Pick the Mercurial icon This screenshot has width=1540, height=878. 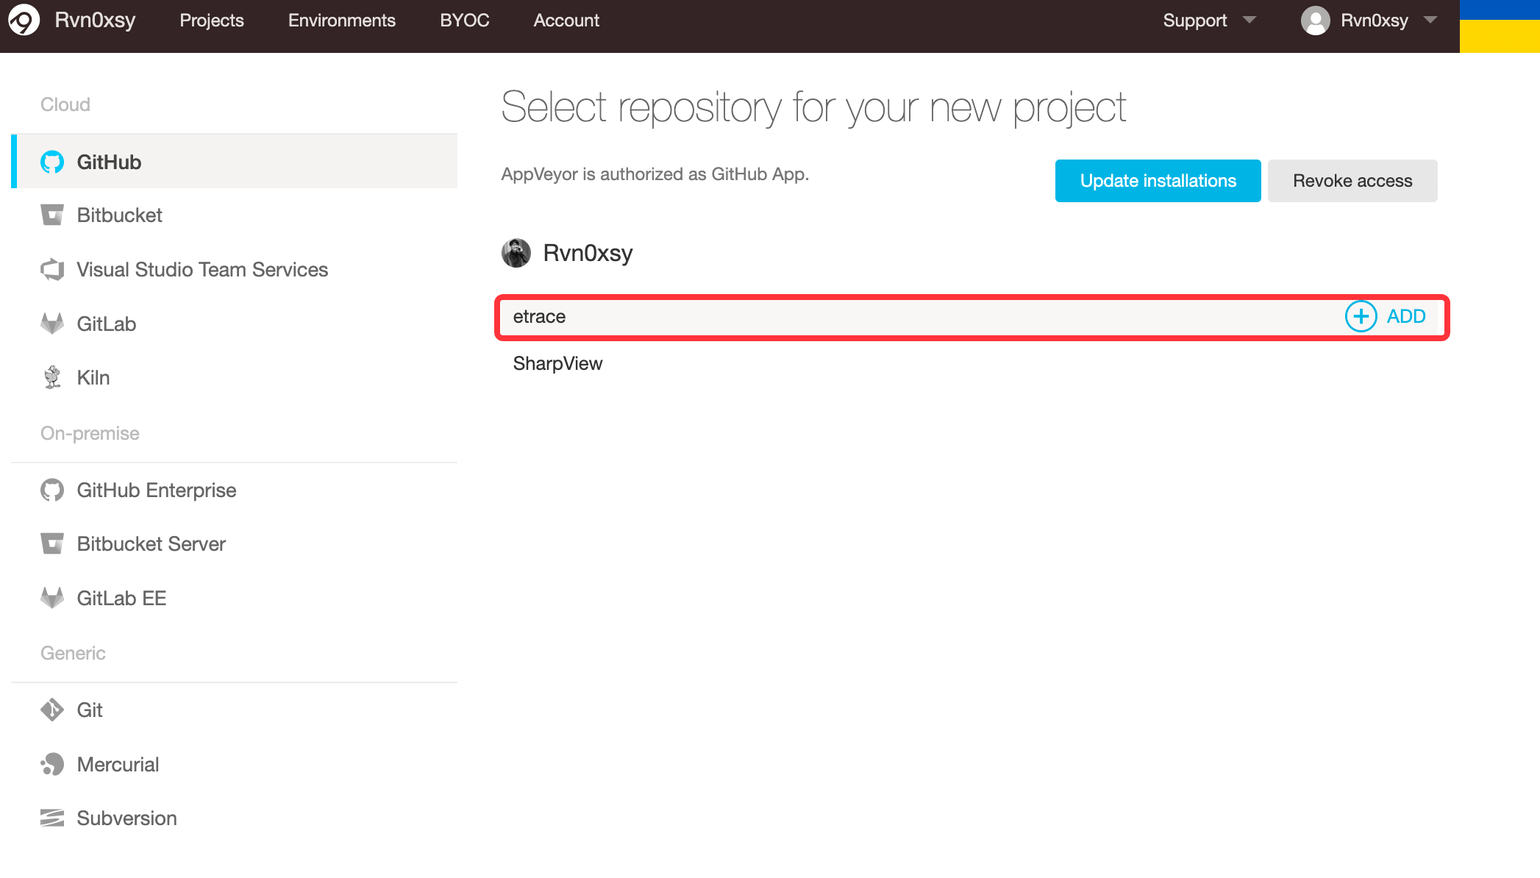[x=52, y=764]
